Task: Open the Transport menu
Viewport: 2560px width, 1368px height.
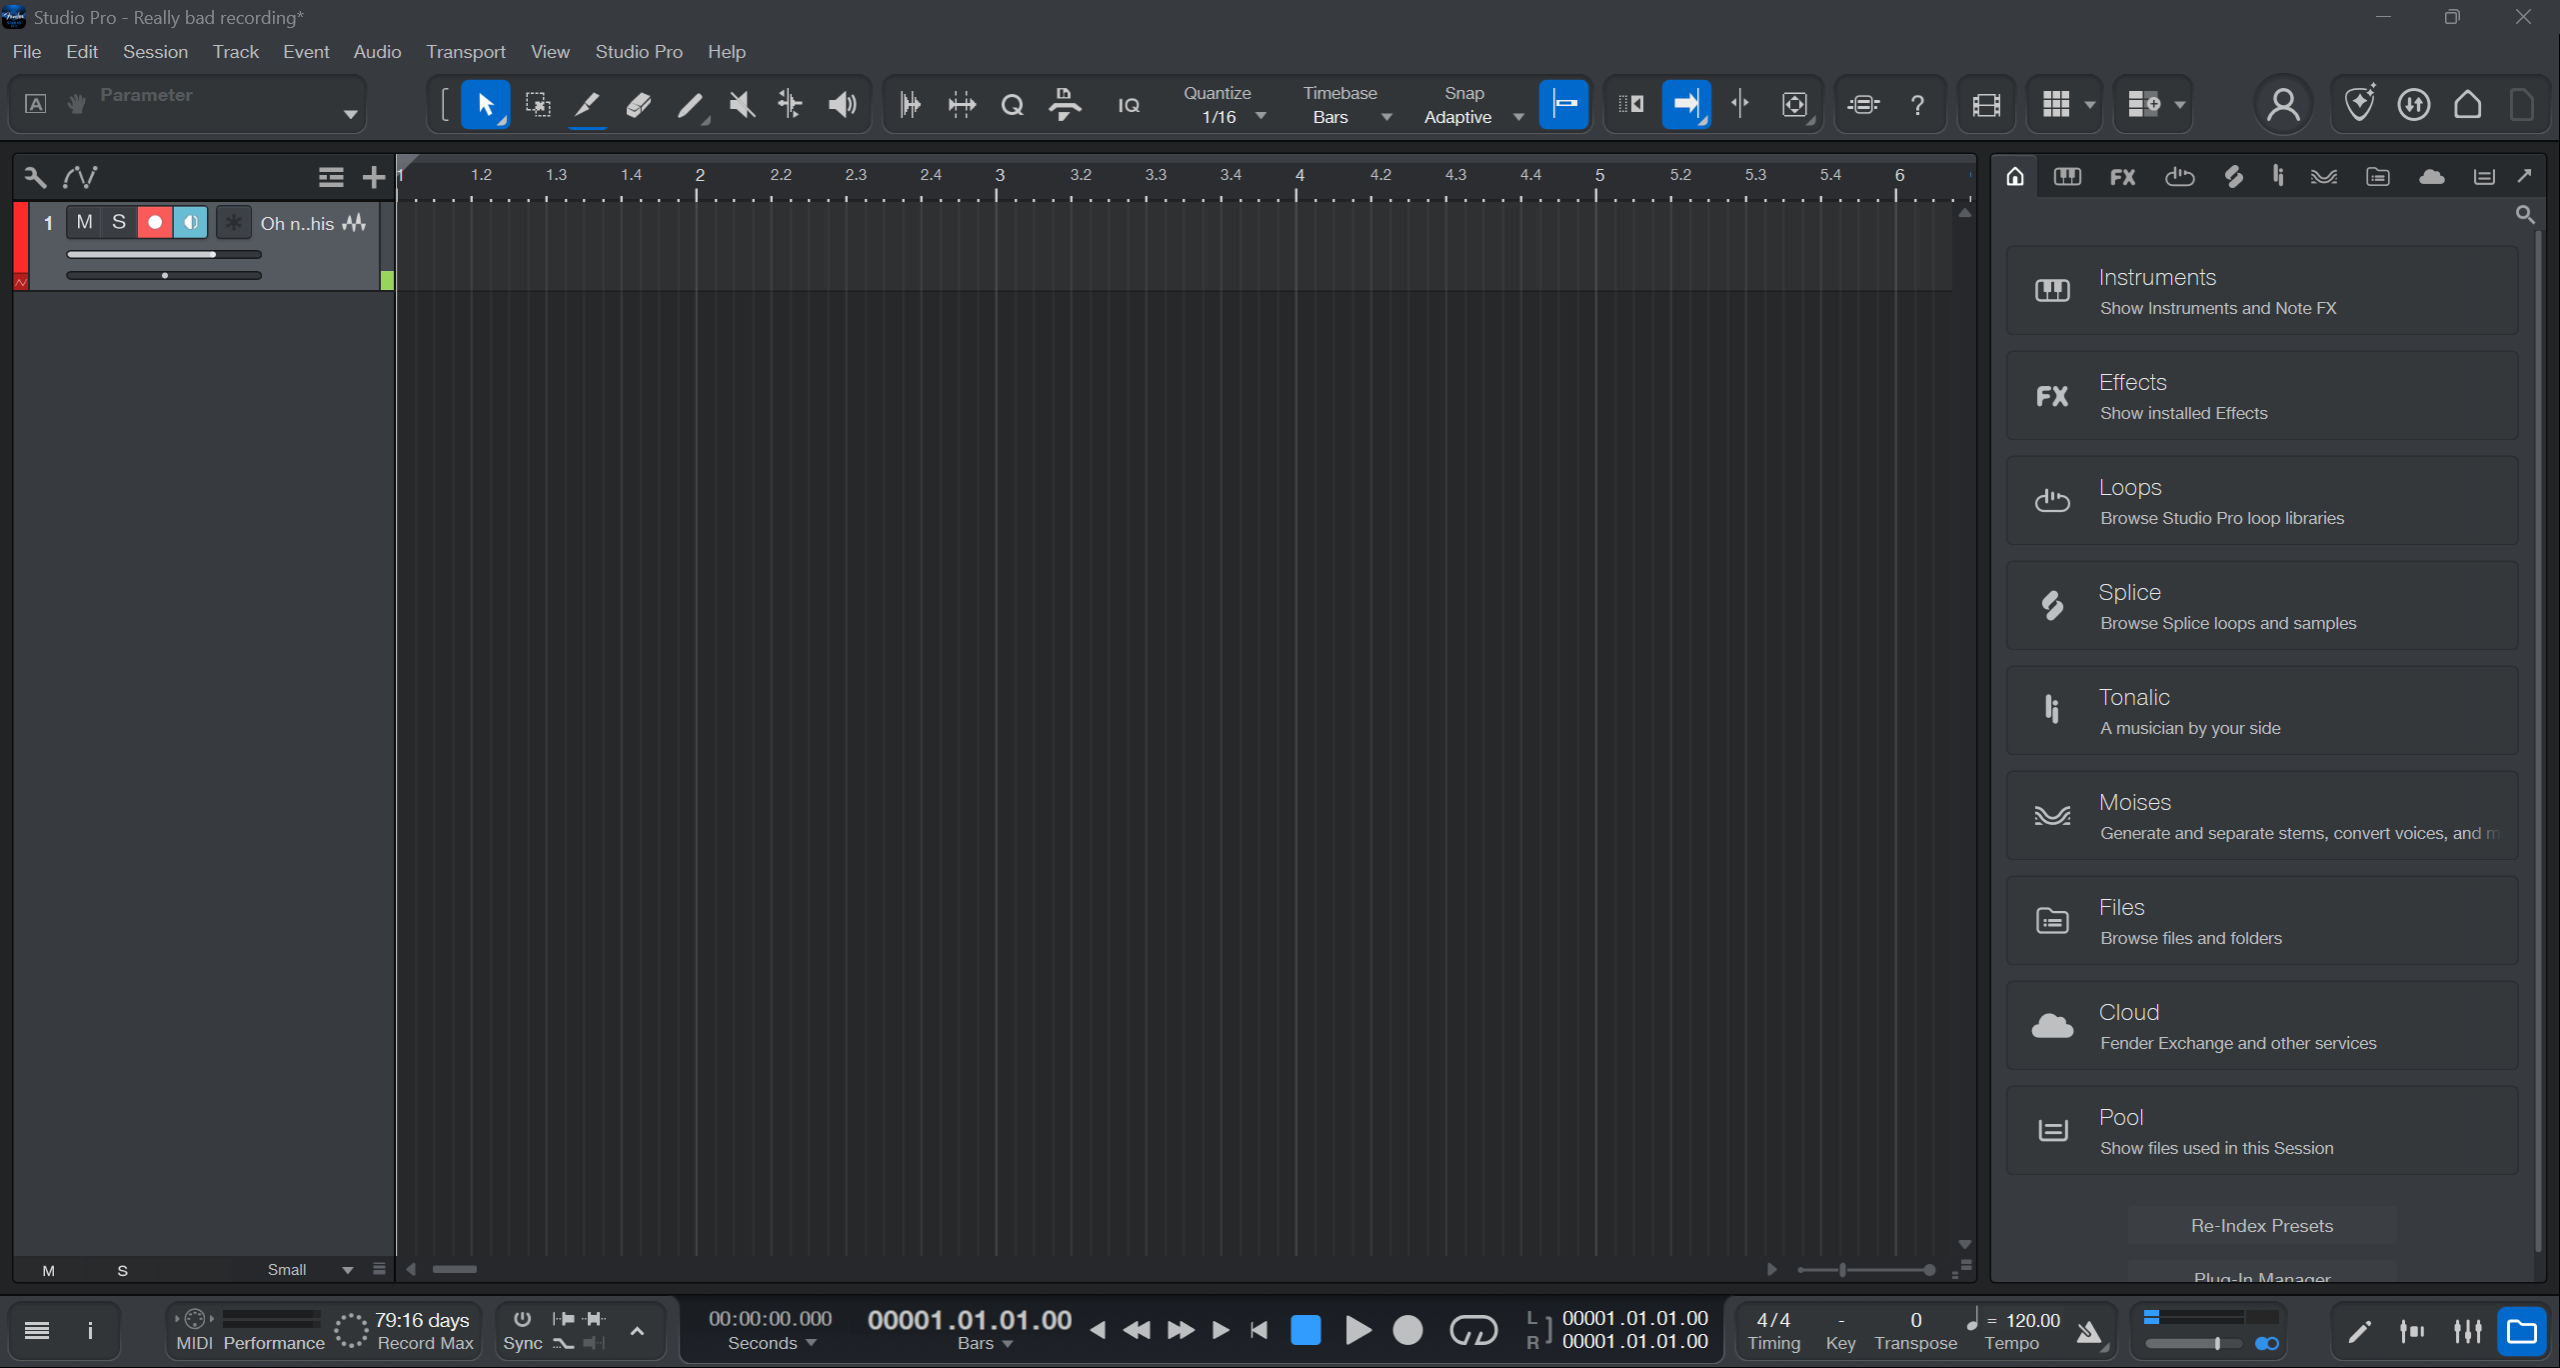Action: [x=465, y=52]
